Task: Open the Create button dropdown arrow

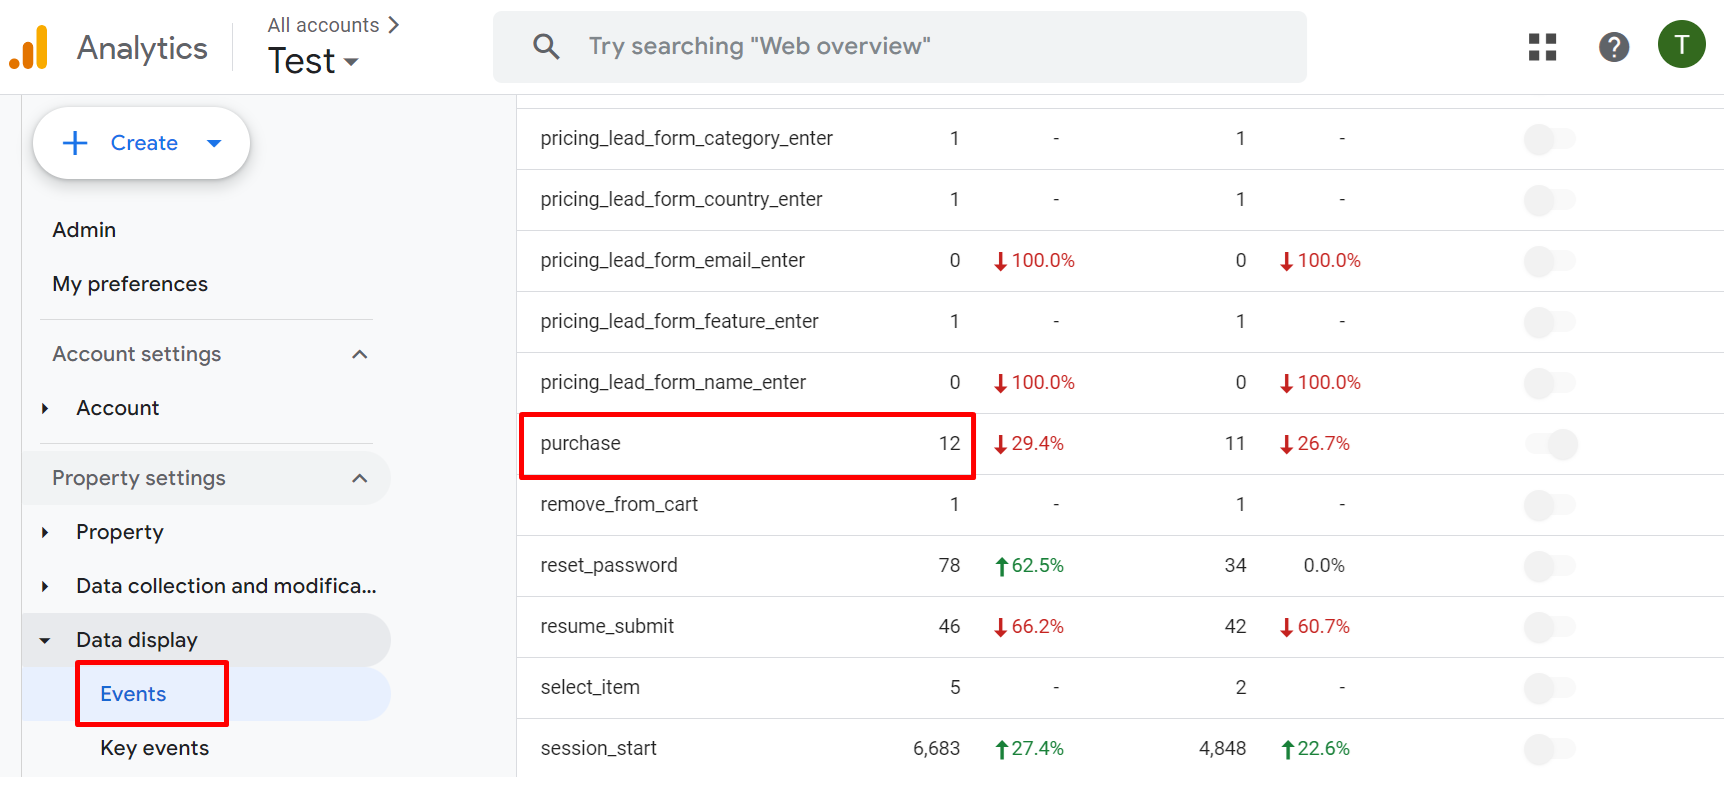Action: (x=214, y=143)
